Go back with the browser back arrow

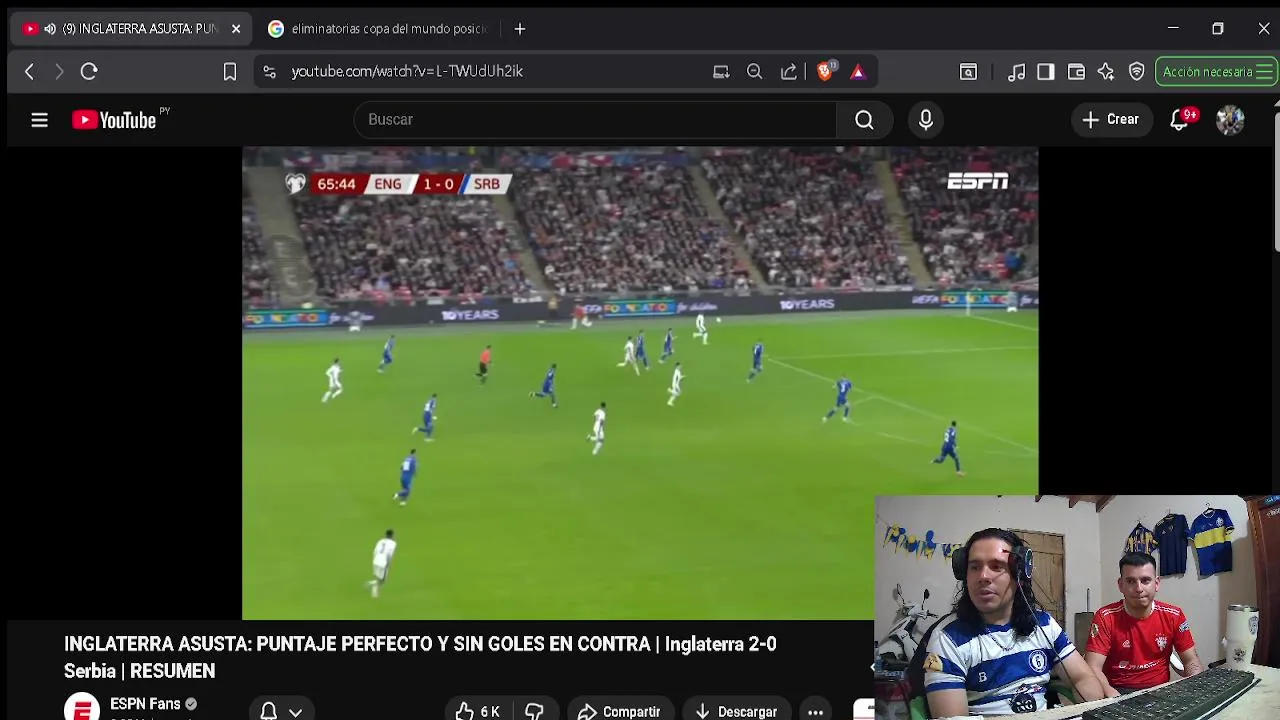29,71
